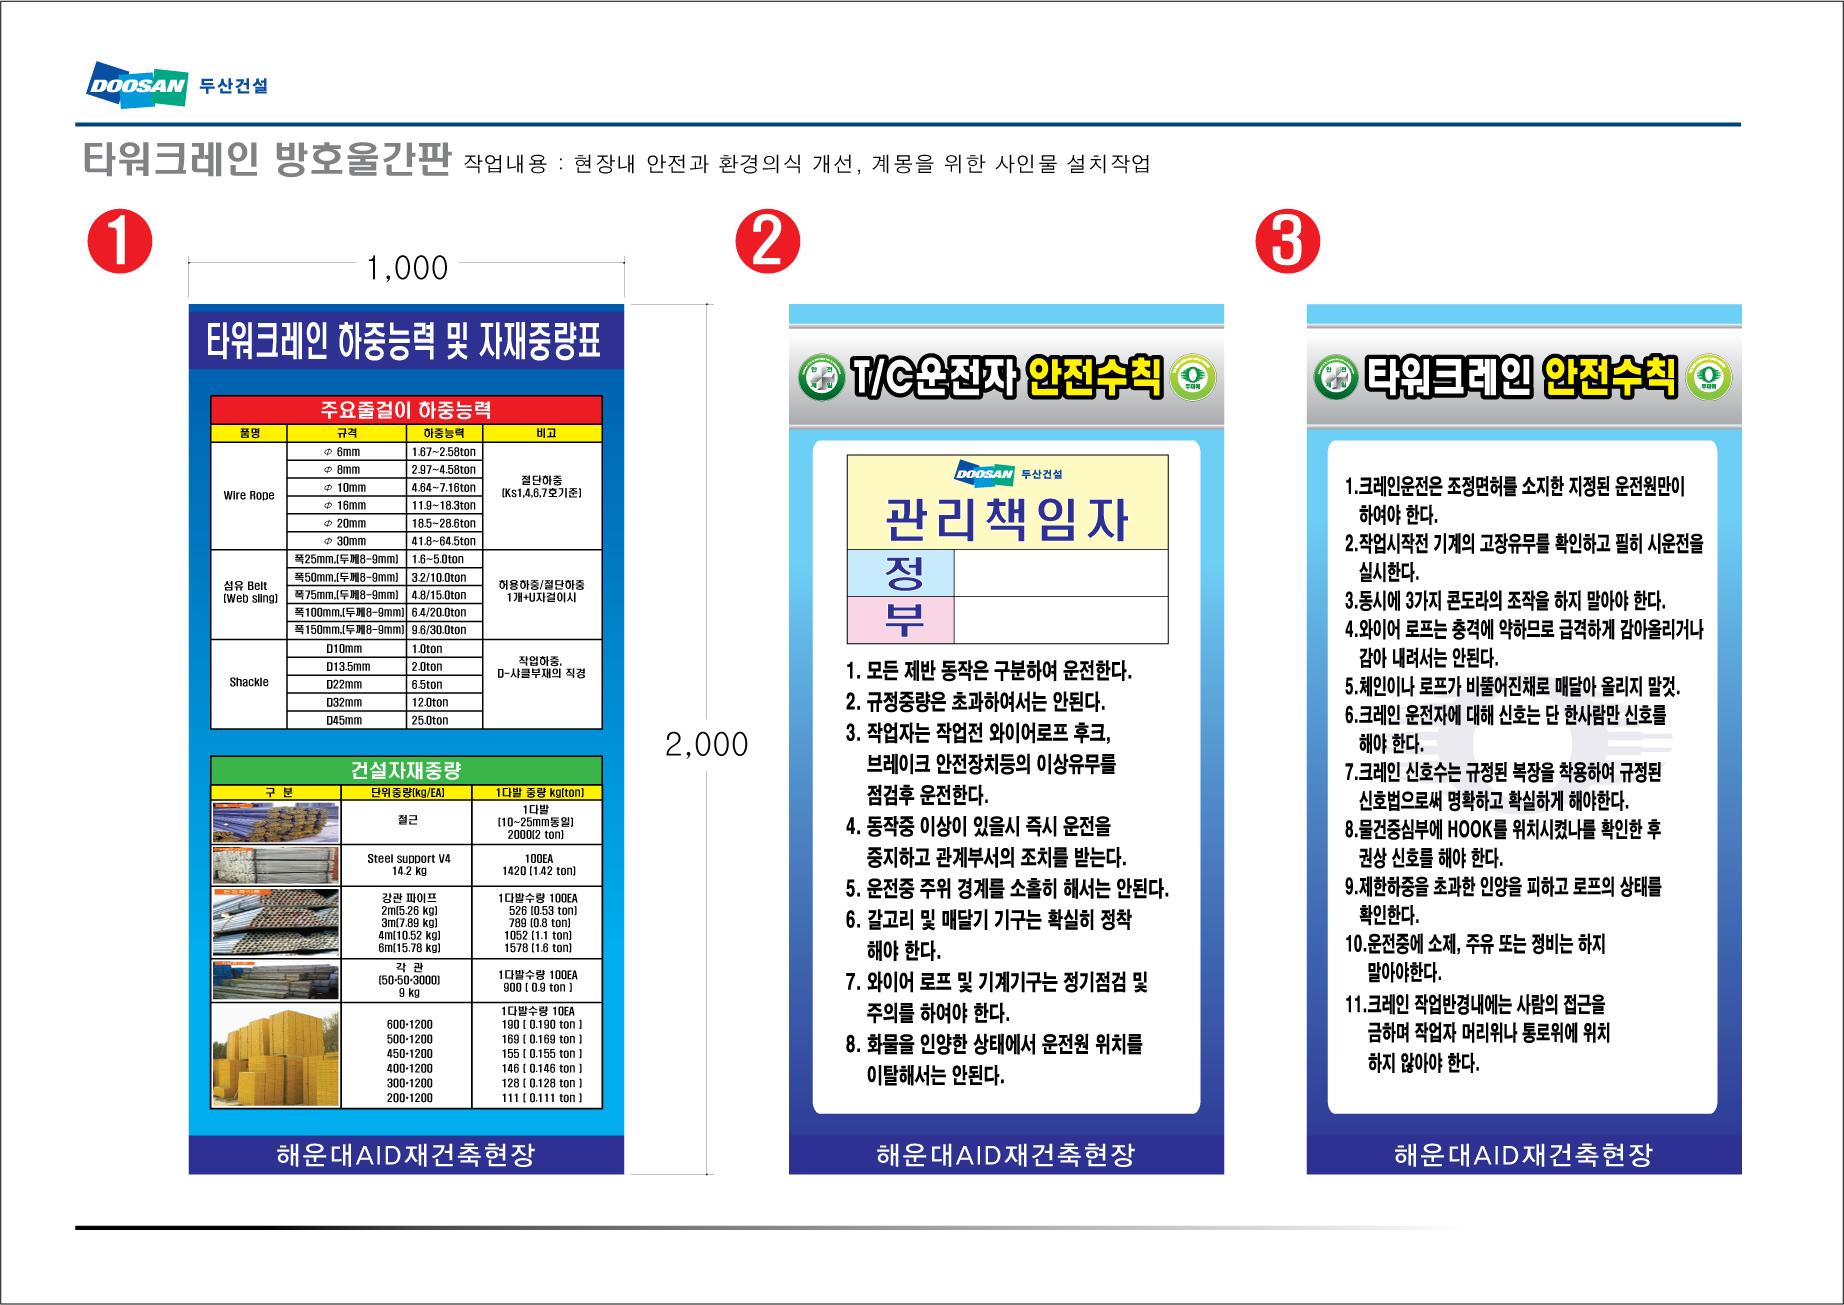Click rule 8 화물을 인양한 상태에서 line
Screen dimensions: 1844x1305
994,1045
